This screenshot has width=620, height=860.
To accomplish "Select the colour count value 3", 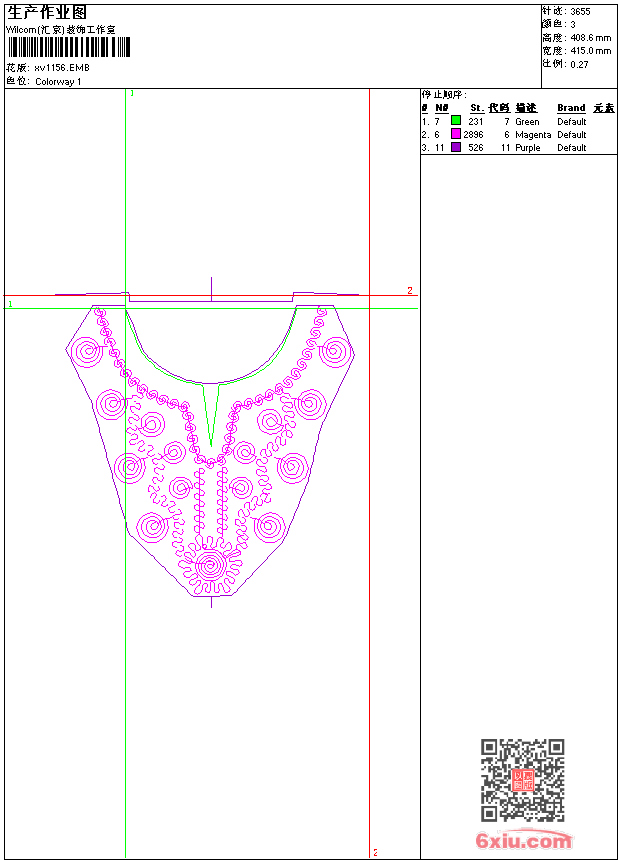I will [x=573, y=25].
